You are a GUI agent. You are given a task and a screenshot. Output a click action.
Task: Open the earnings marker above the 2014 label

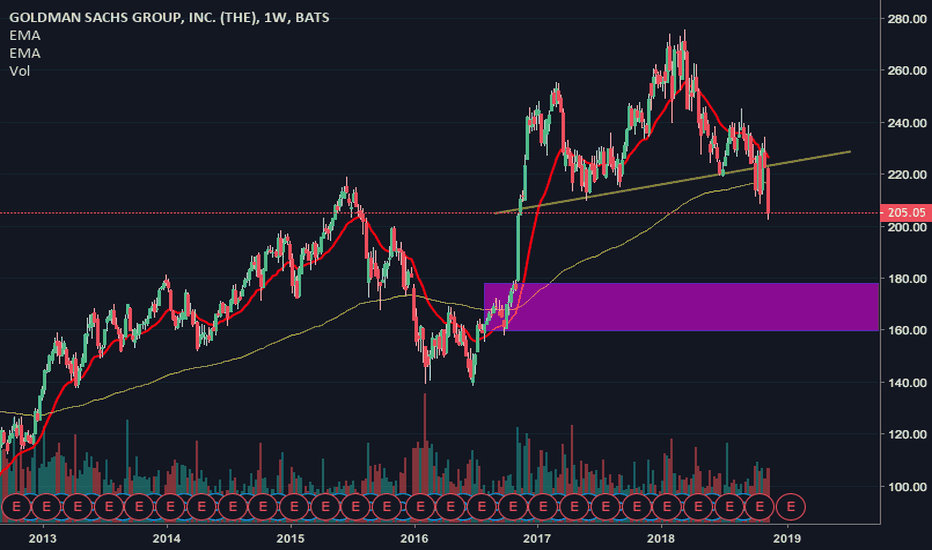[171, 507]
